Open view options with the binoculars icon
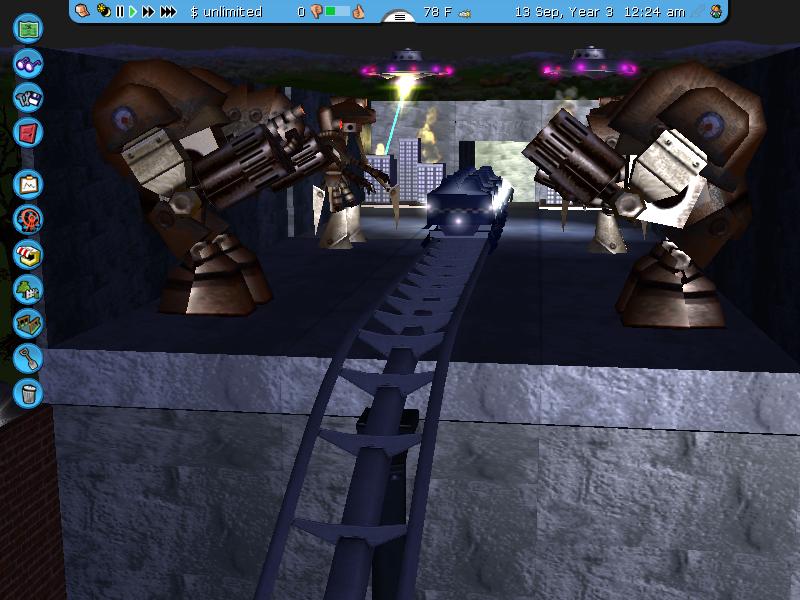Image resolution: width=800 pixels, height=600 pixels. coord(28,63)
